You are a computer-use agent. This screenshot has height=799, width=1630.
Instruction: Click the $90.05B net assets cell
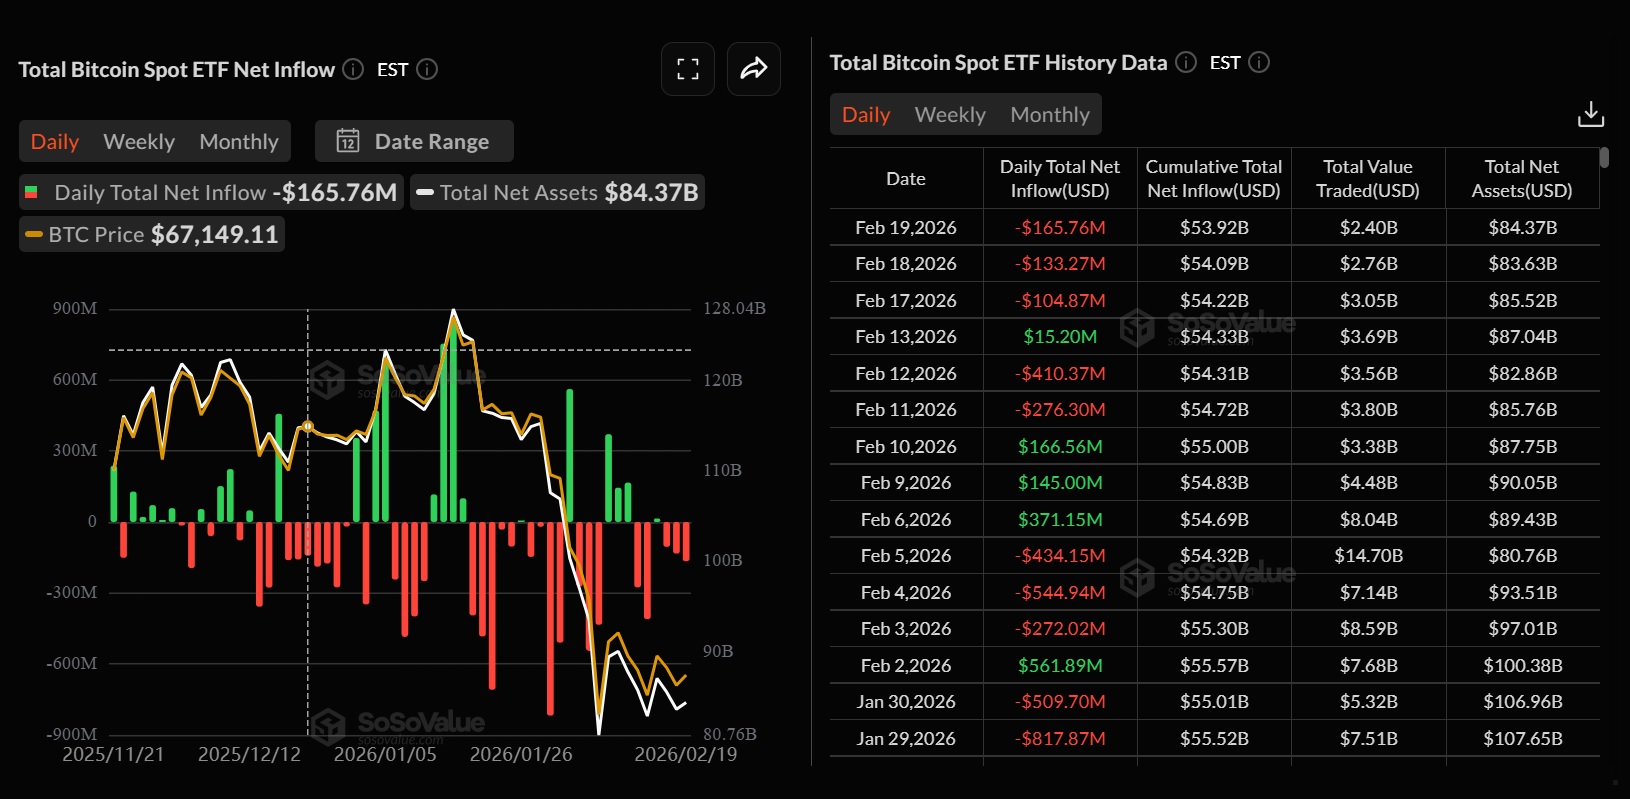[1522, 482]
